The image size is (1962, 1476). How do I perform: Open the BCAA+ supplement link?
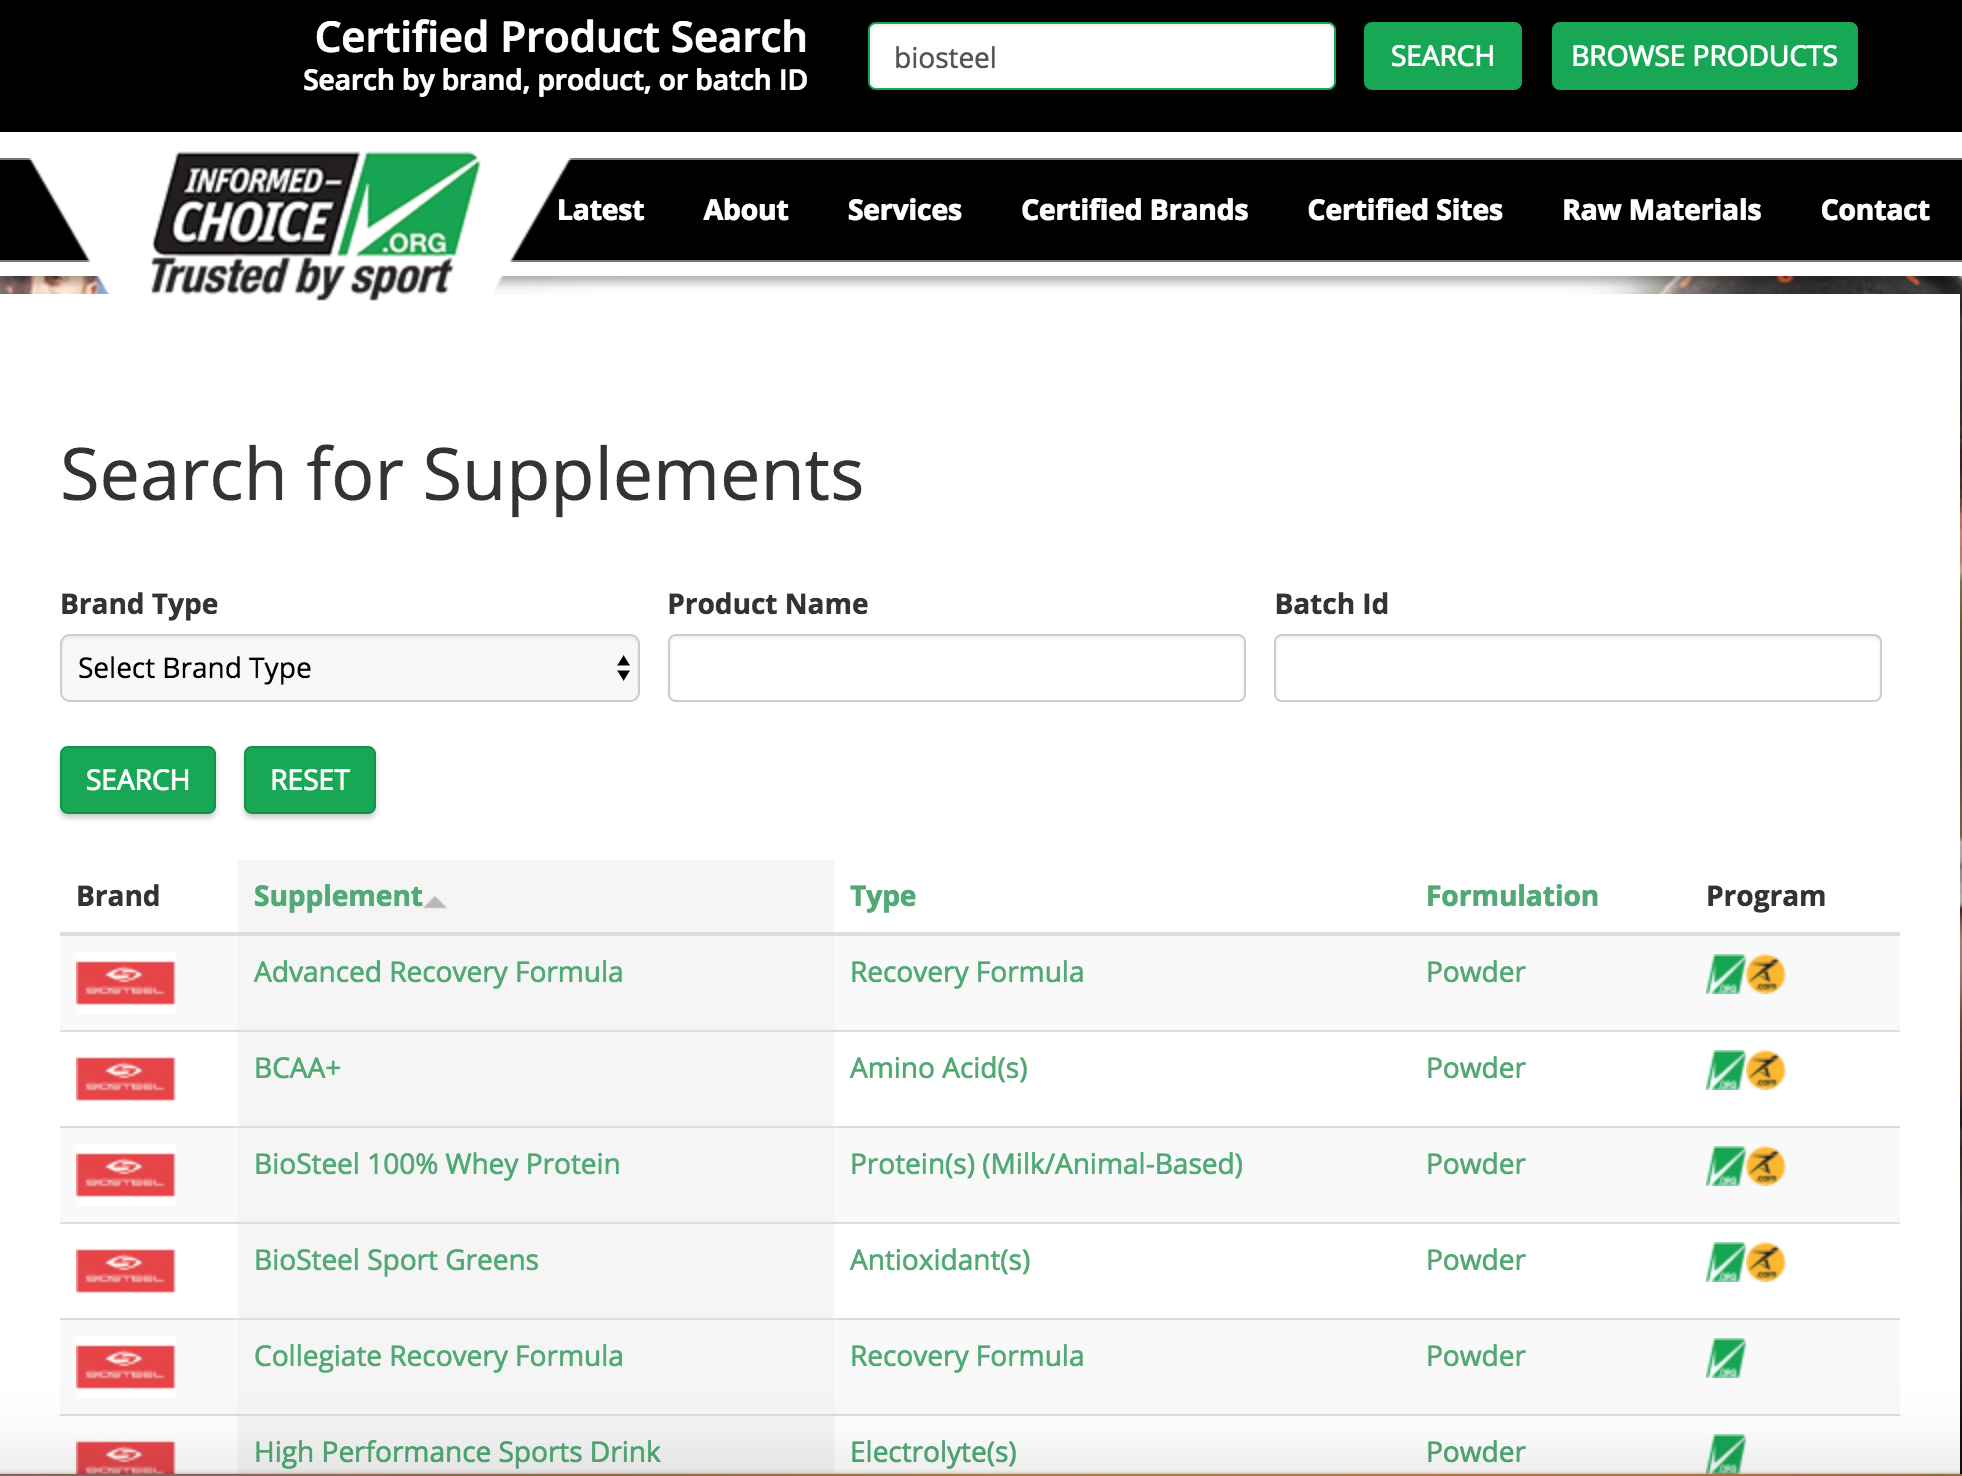[x=297, y=1068]
